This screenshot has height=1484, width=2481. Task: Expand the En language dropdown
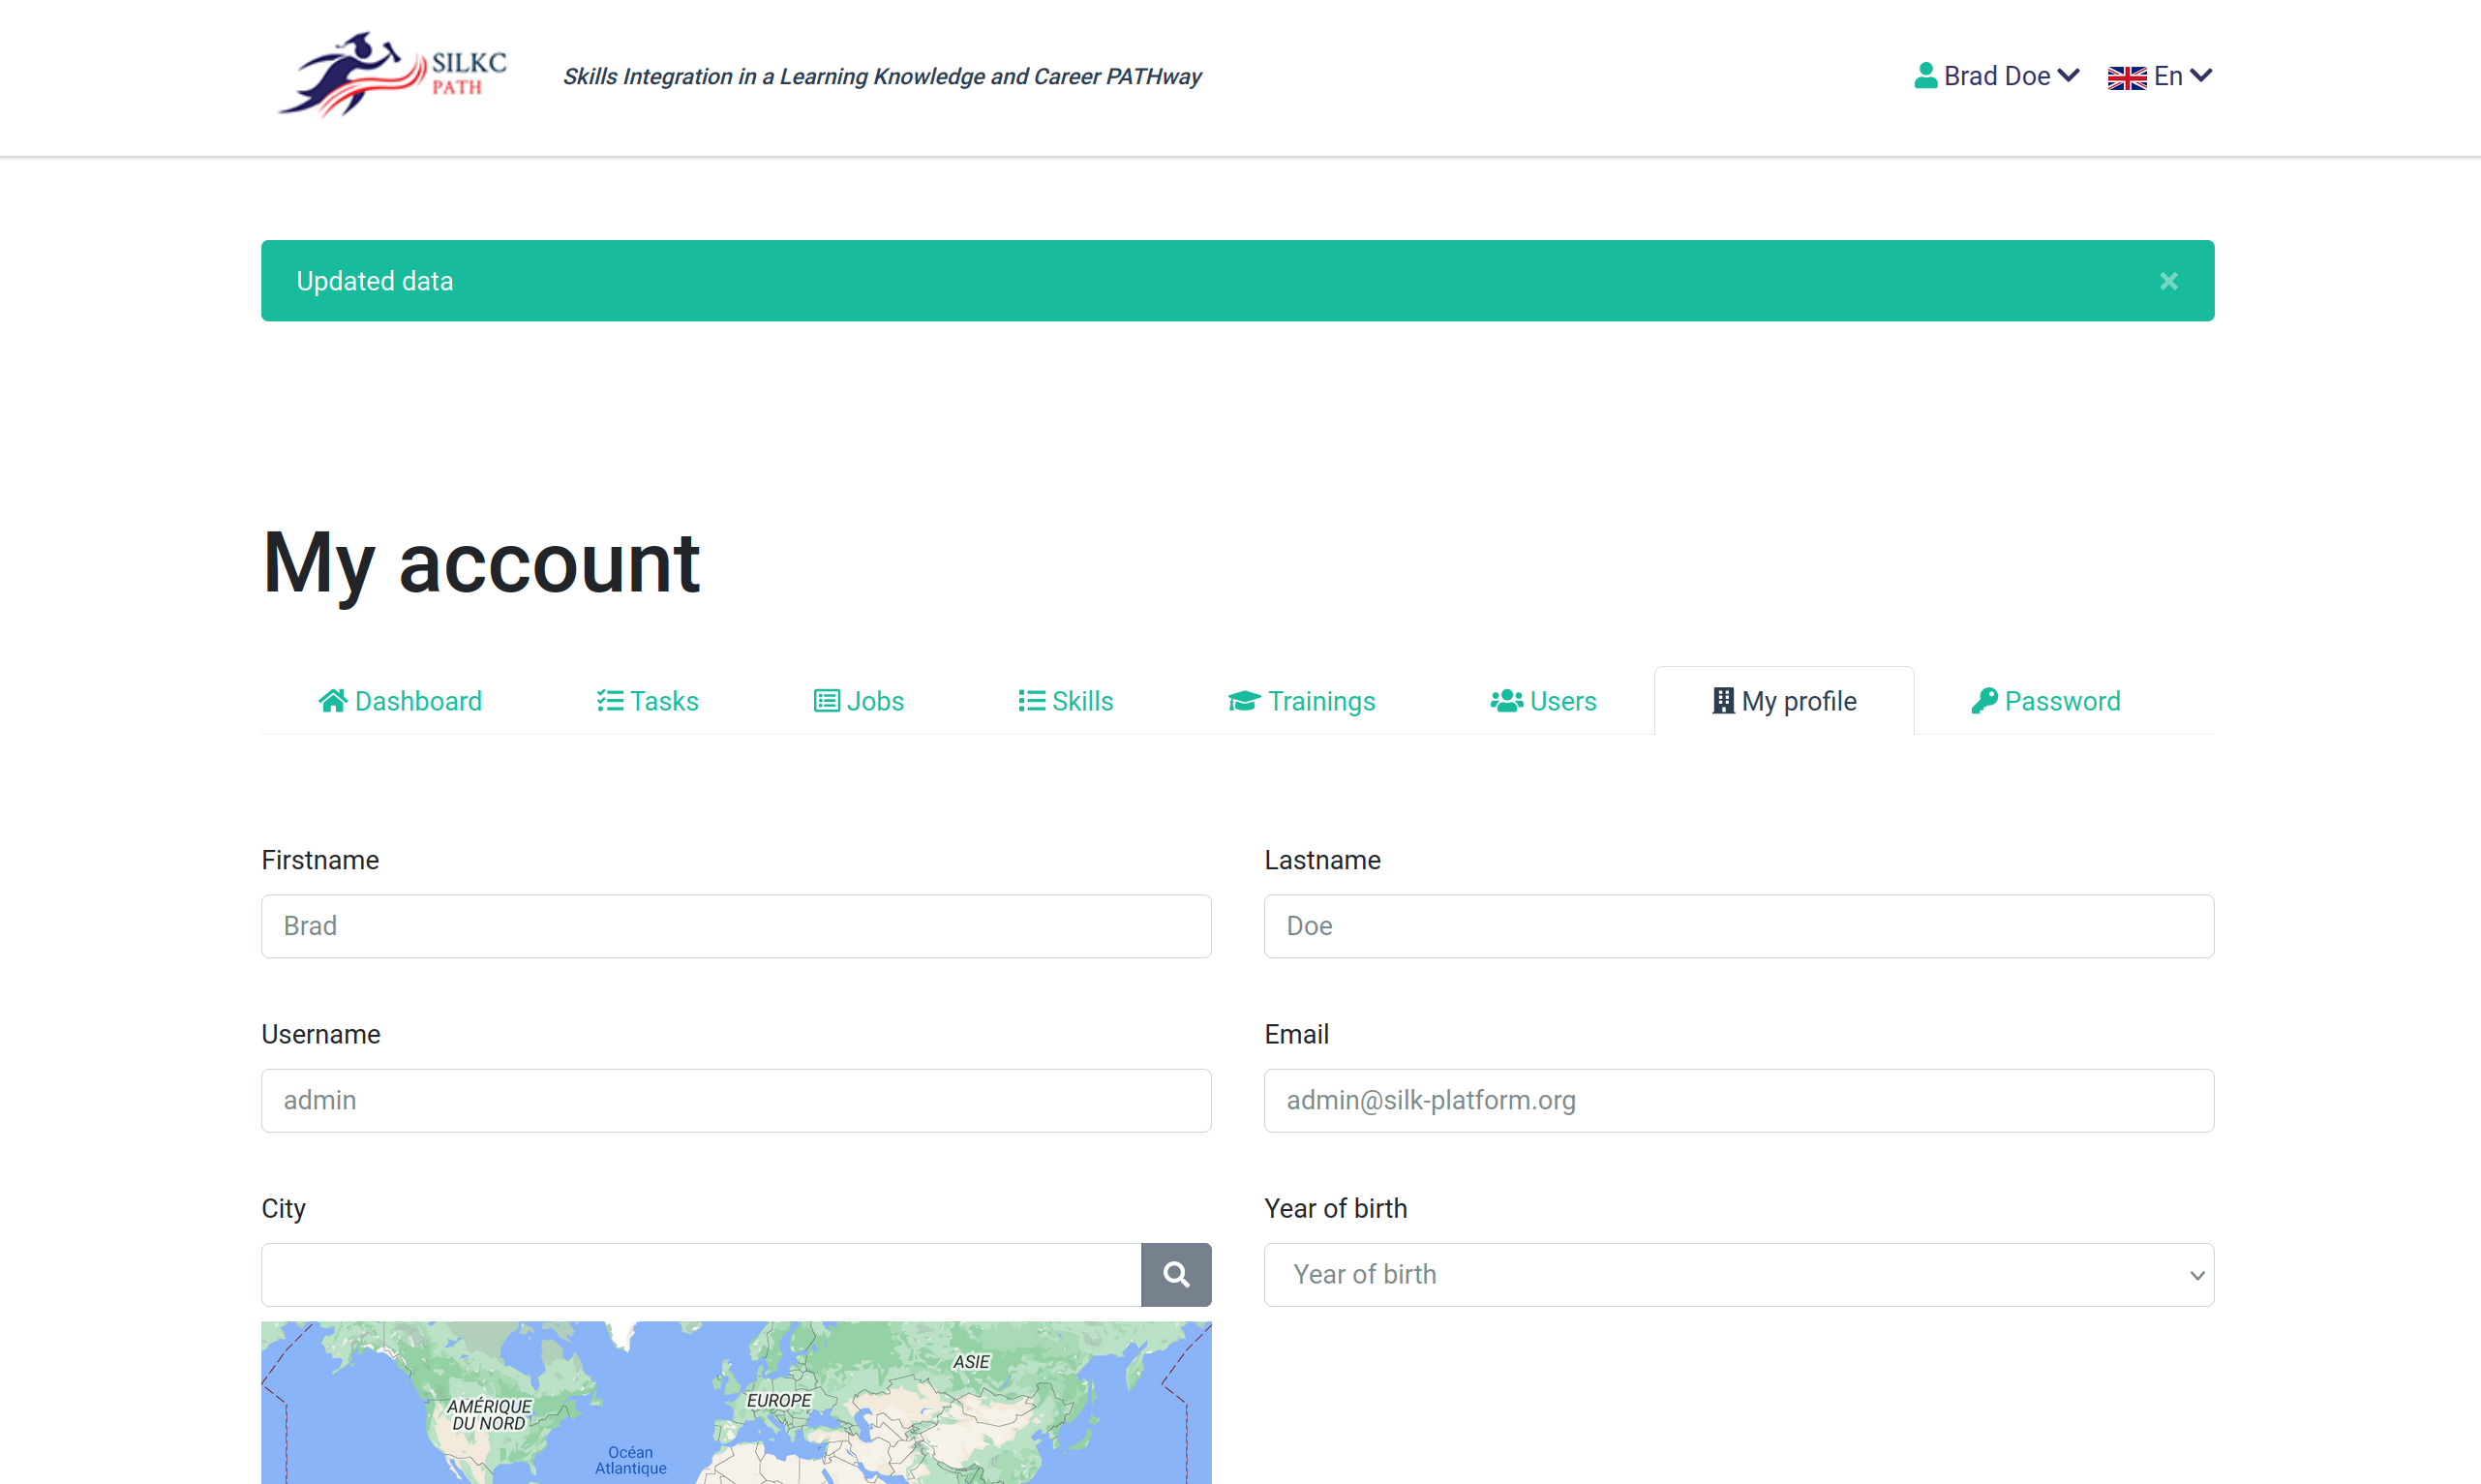click(x=2172, y=75)
